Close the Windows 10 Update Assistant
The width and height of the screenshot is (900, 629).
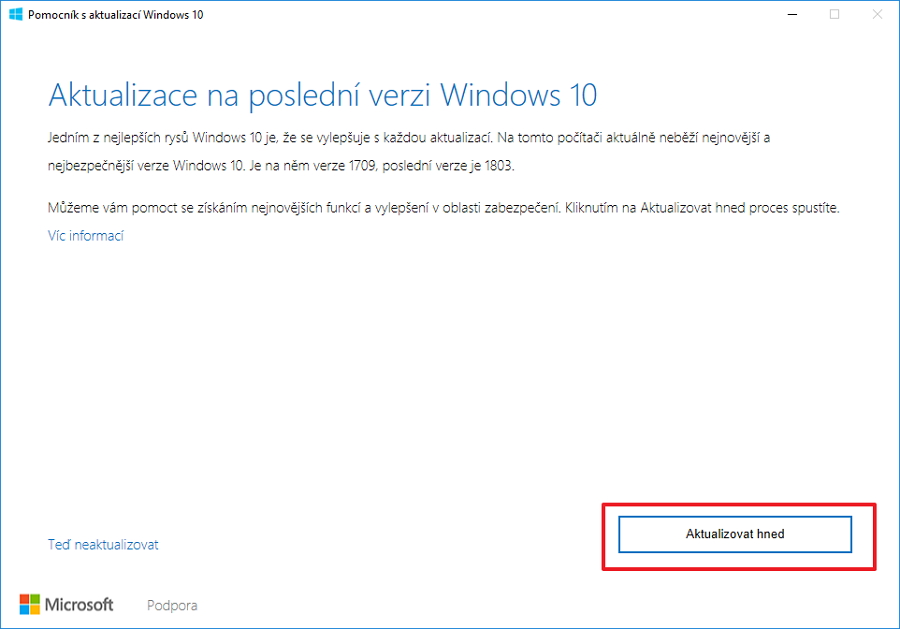(x=877, y=14)
